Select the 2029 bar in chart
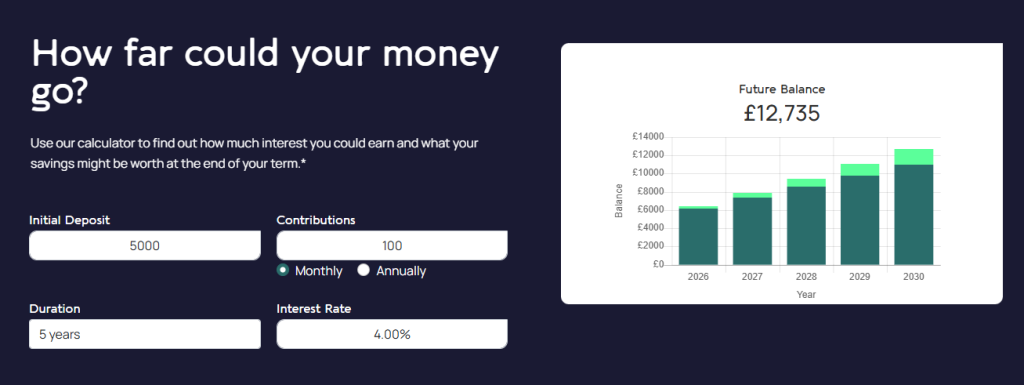Viewport: 1024px width, 385px height. point(860,215)
